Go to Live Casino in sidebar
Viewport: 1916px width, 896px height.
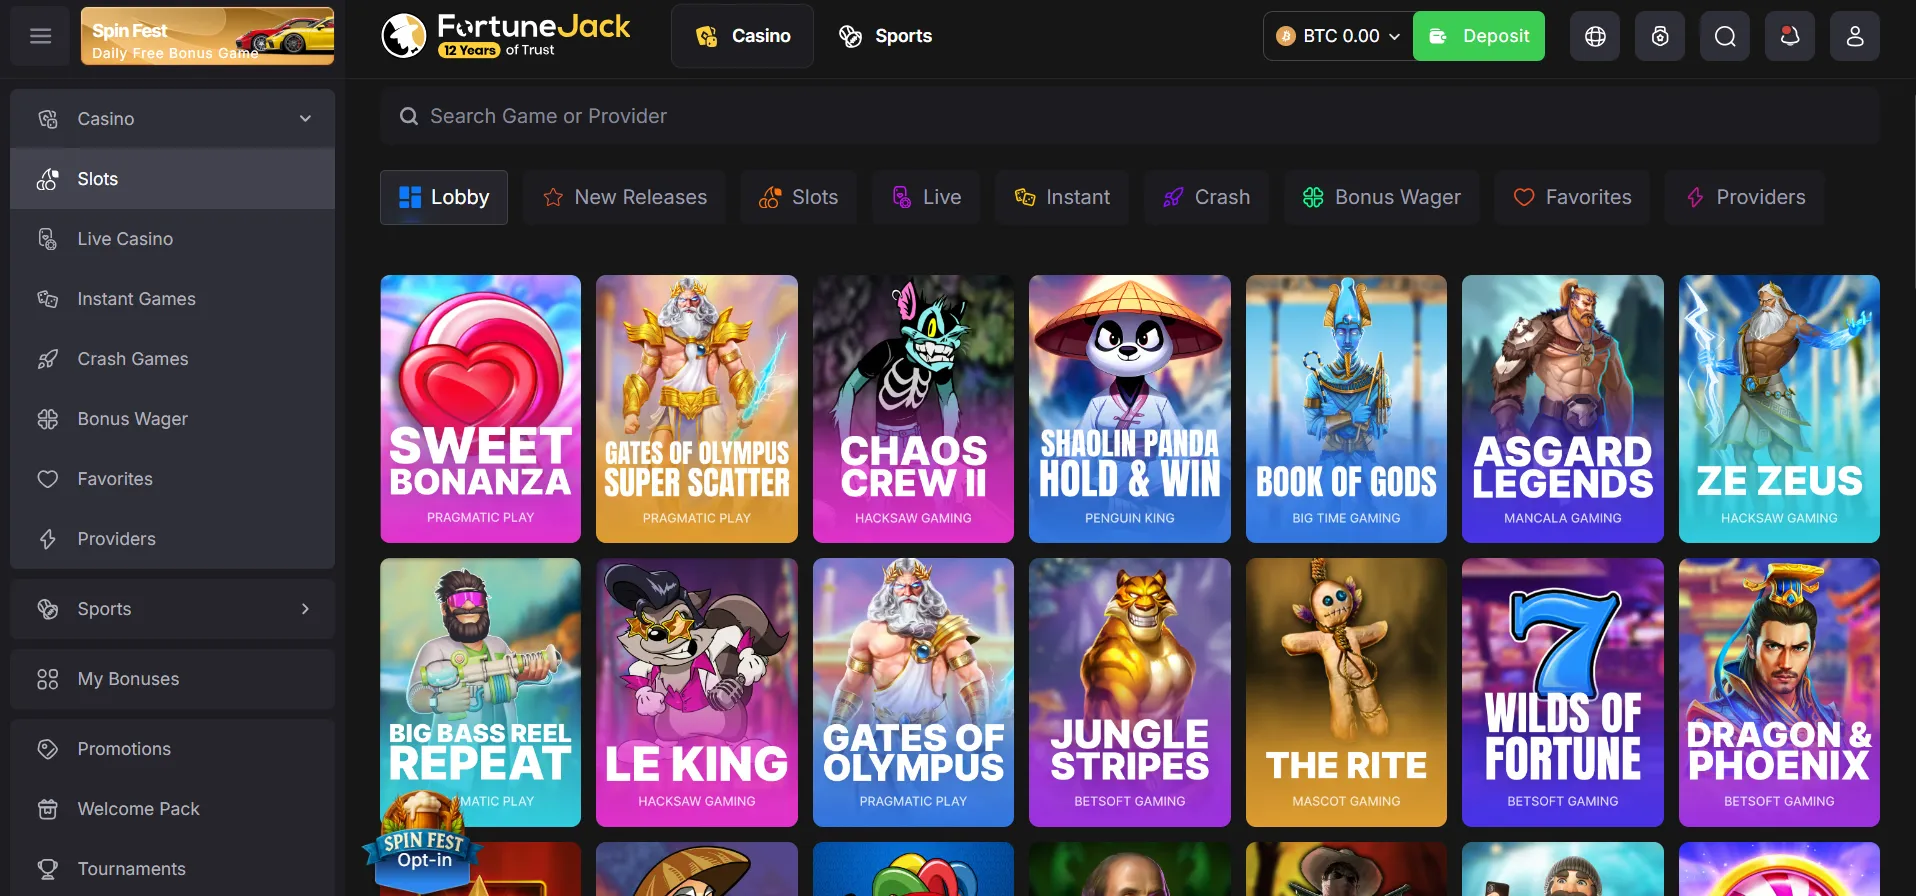coord(172,239)
